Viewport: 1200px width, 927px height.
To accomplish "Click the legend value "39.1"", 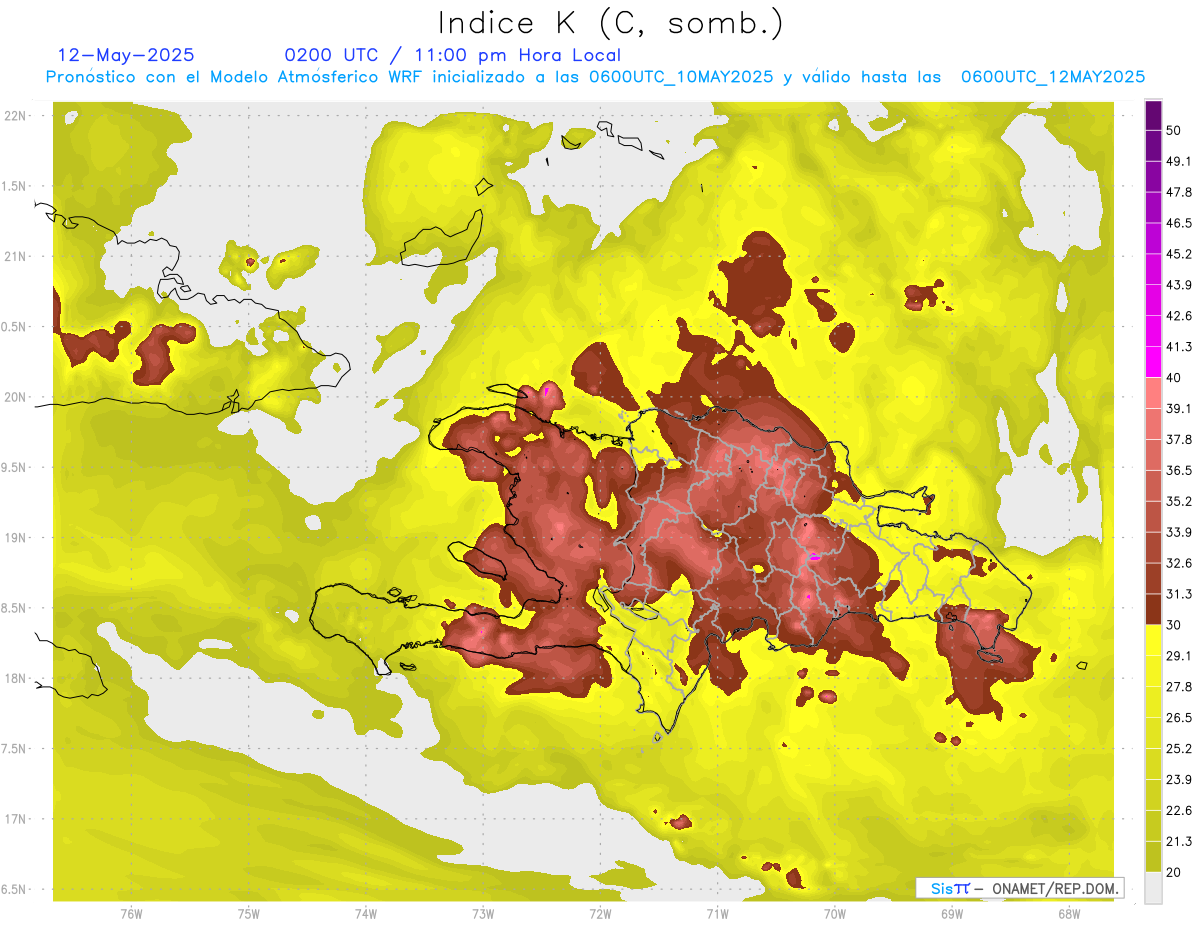I will [x=1178, y=408].
